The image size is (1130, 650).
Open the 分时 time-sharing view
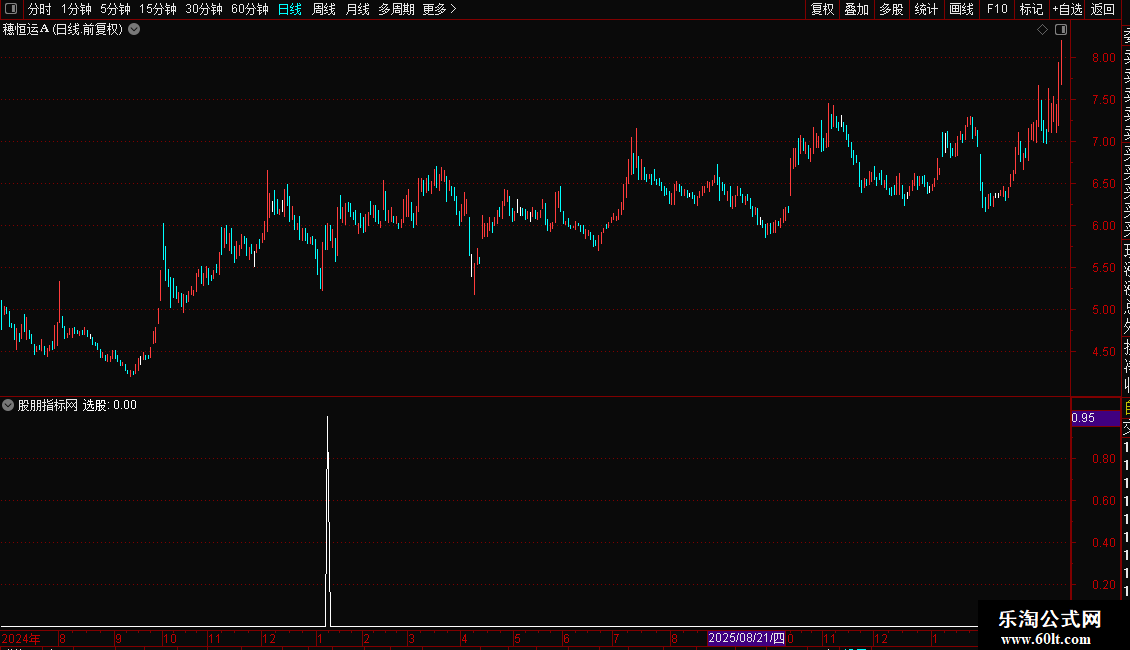tap(40, 9)
